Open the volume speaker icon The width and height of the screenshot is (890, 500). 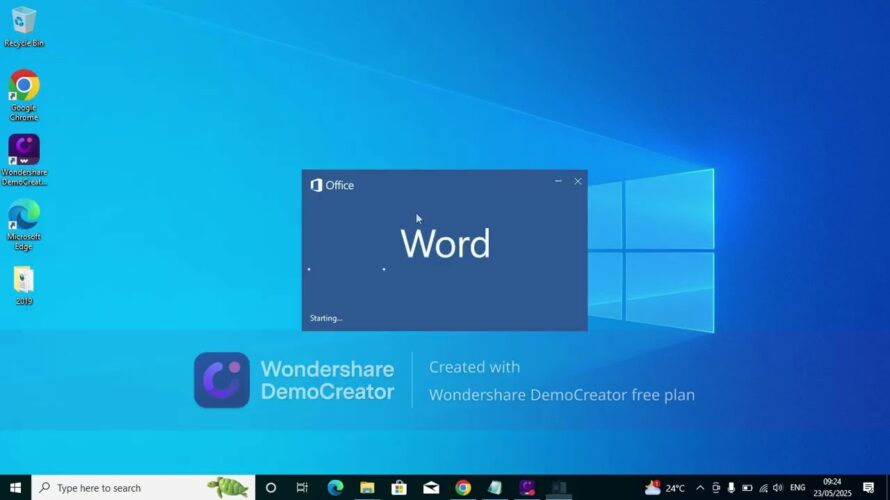tap(778, 488)
